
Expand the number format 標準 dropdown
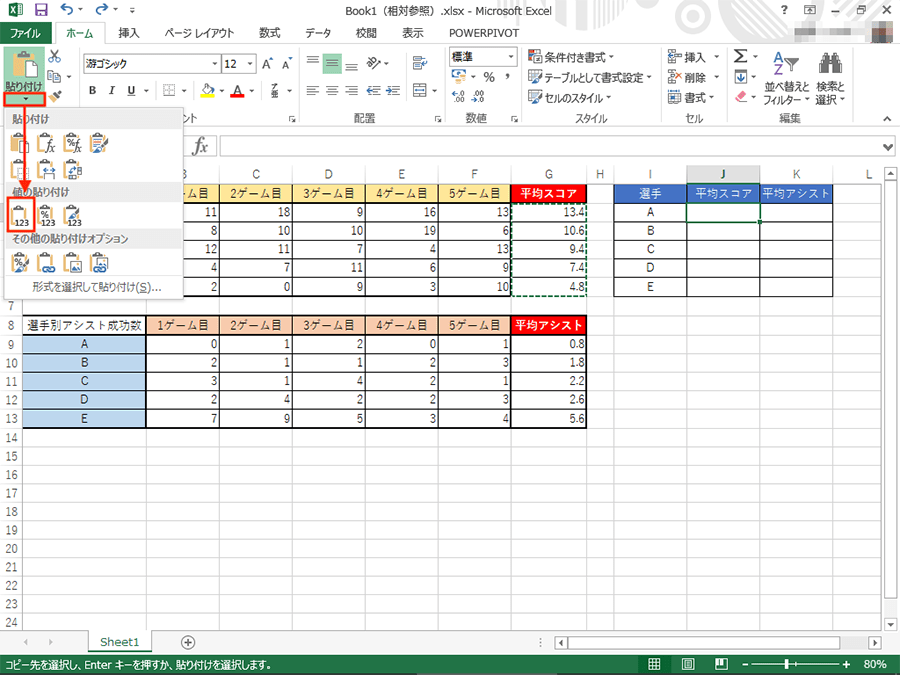[x=511, y=57]
